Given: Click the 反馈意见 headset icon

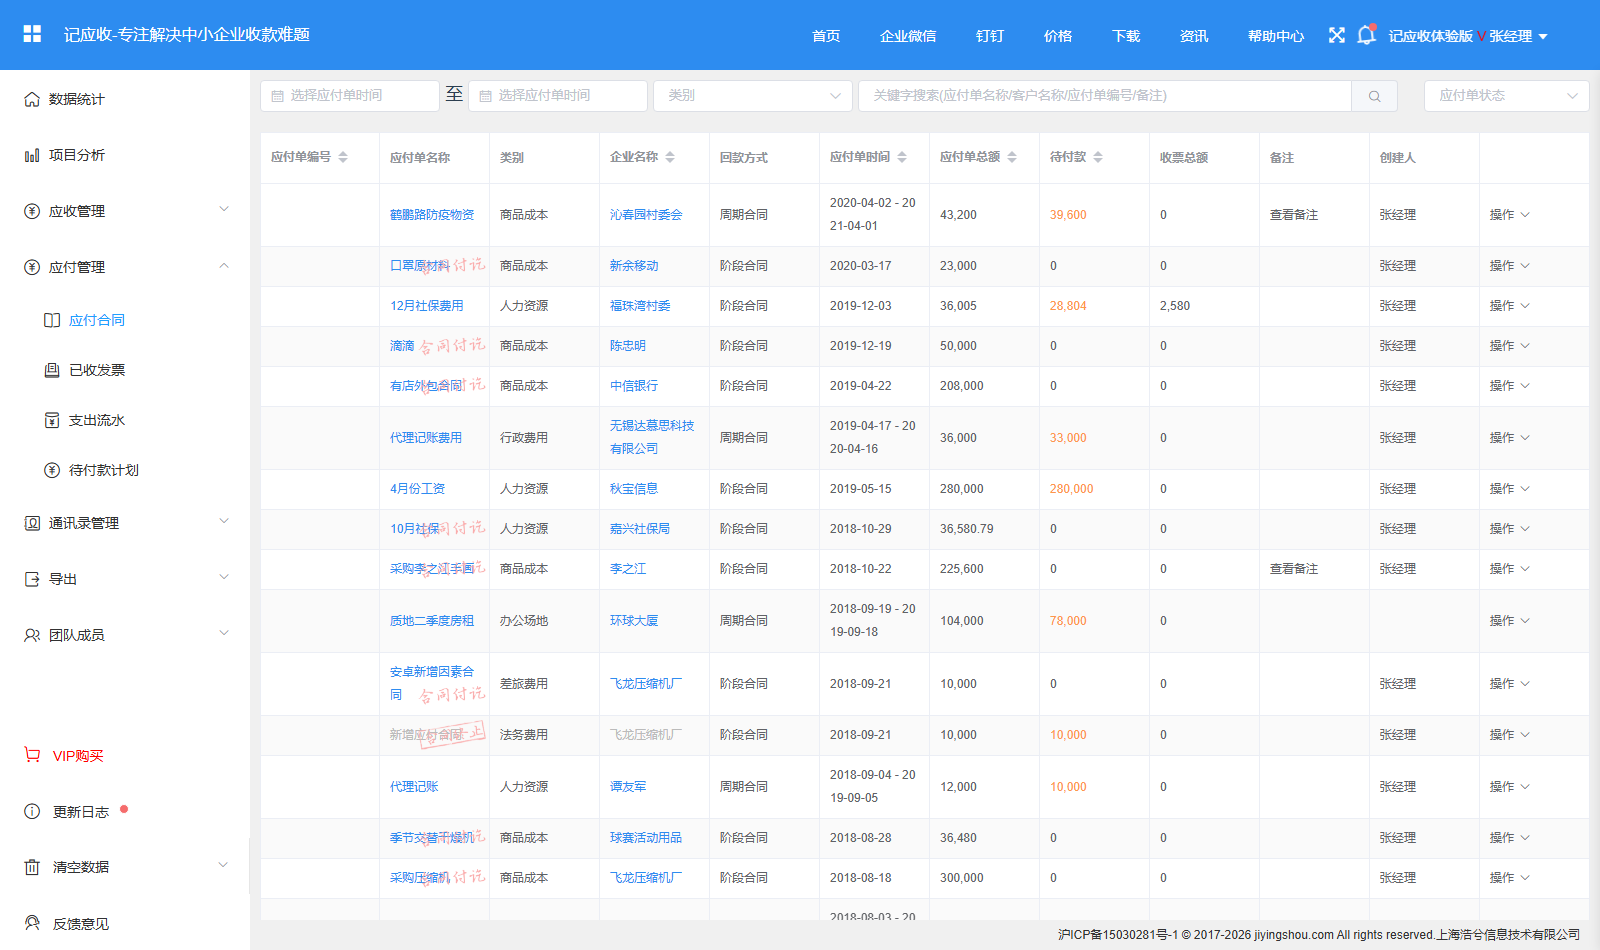Looking at the screenshot, I should [x=32, y=923].
